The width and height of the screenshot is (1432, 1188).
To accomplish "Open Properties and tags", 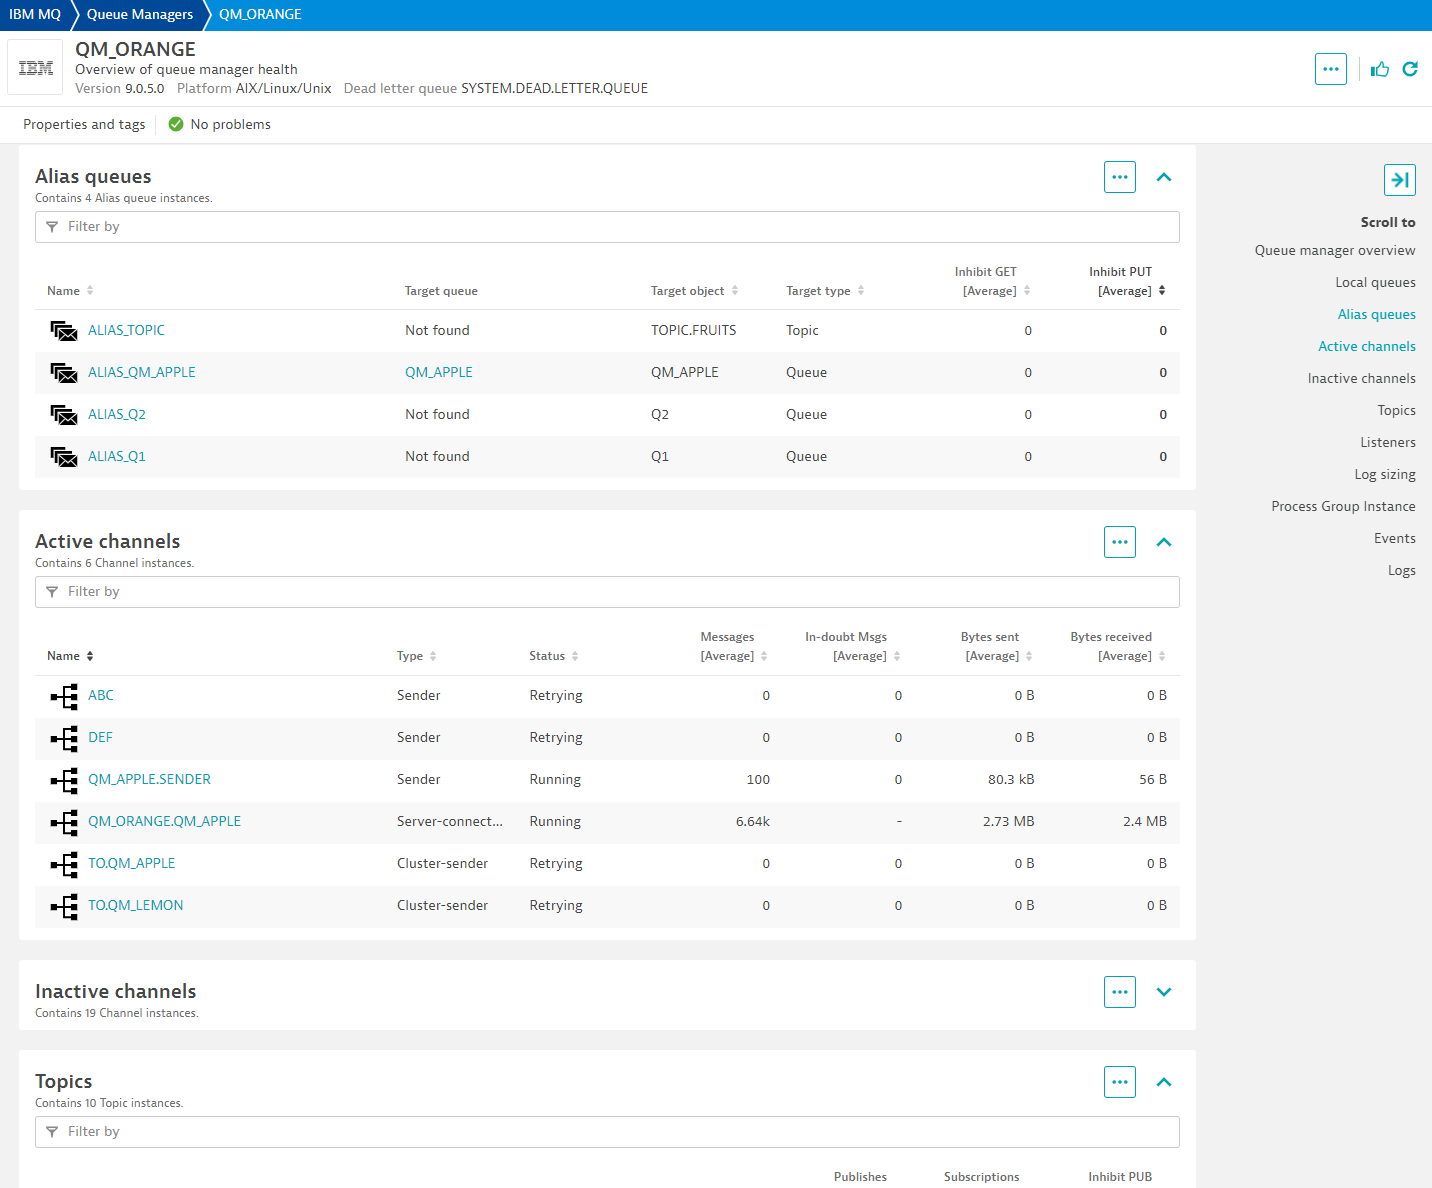I will pyautogui.click(x=84, y=124).
